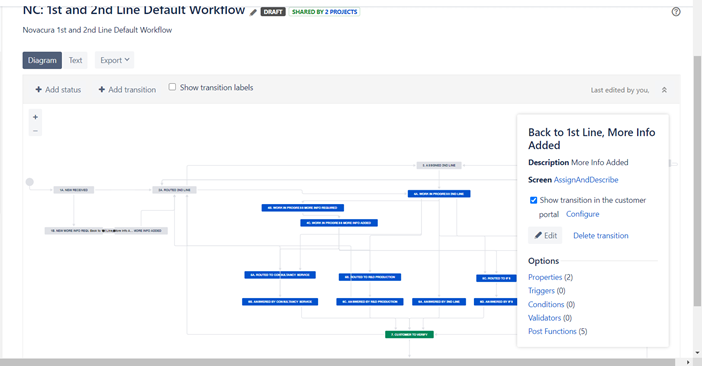Viewport: 702px width, 366px height.
Task: Zoom in with the plus icon
Action: (x=35, y=117)
